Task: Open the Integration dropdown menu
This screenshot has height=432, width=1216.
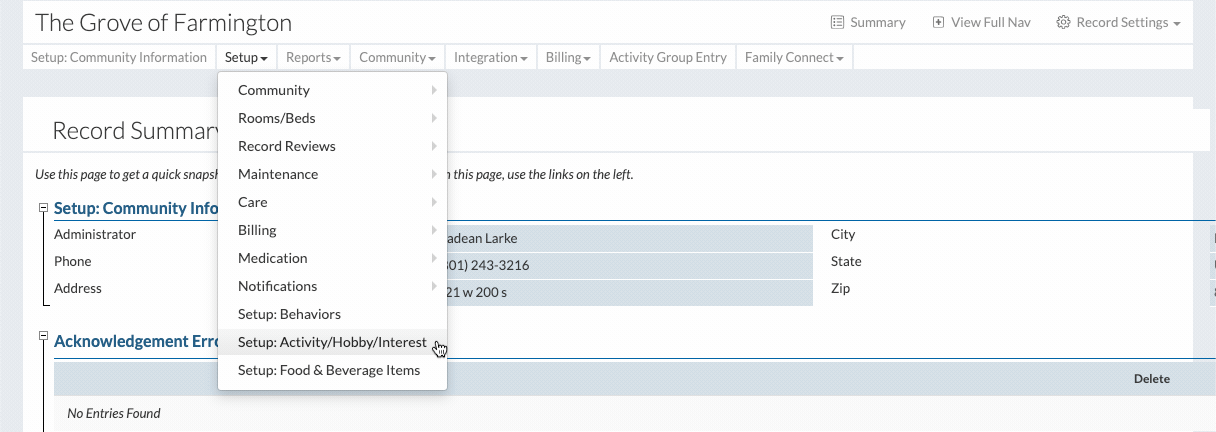Action: [x=490, y=58]
